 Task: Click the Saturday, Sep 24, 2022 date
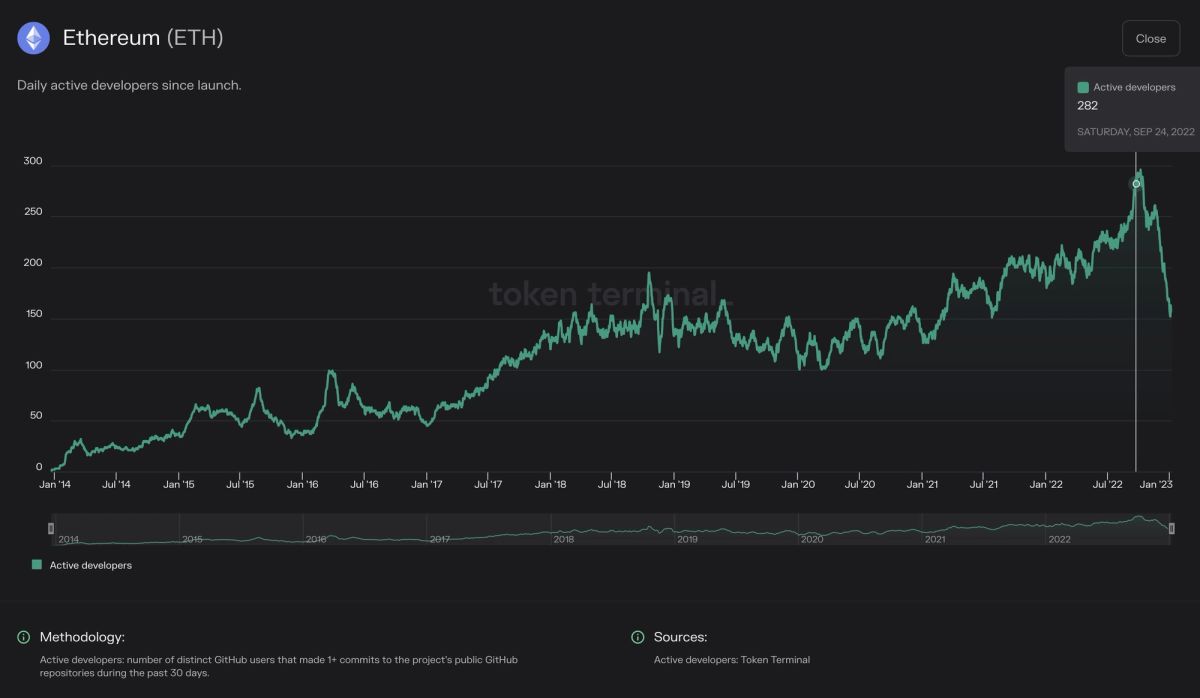[x=1136, y=132]
